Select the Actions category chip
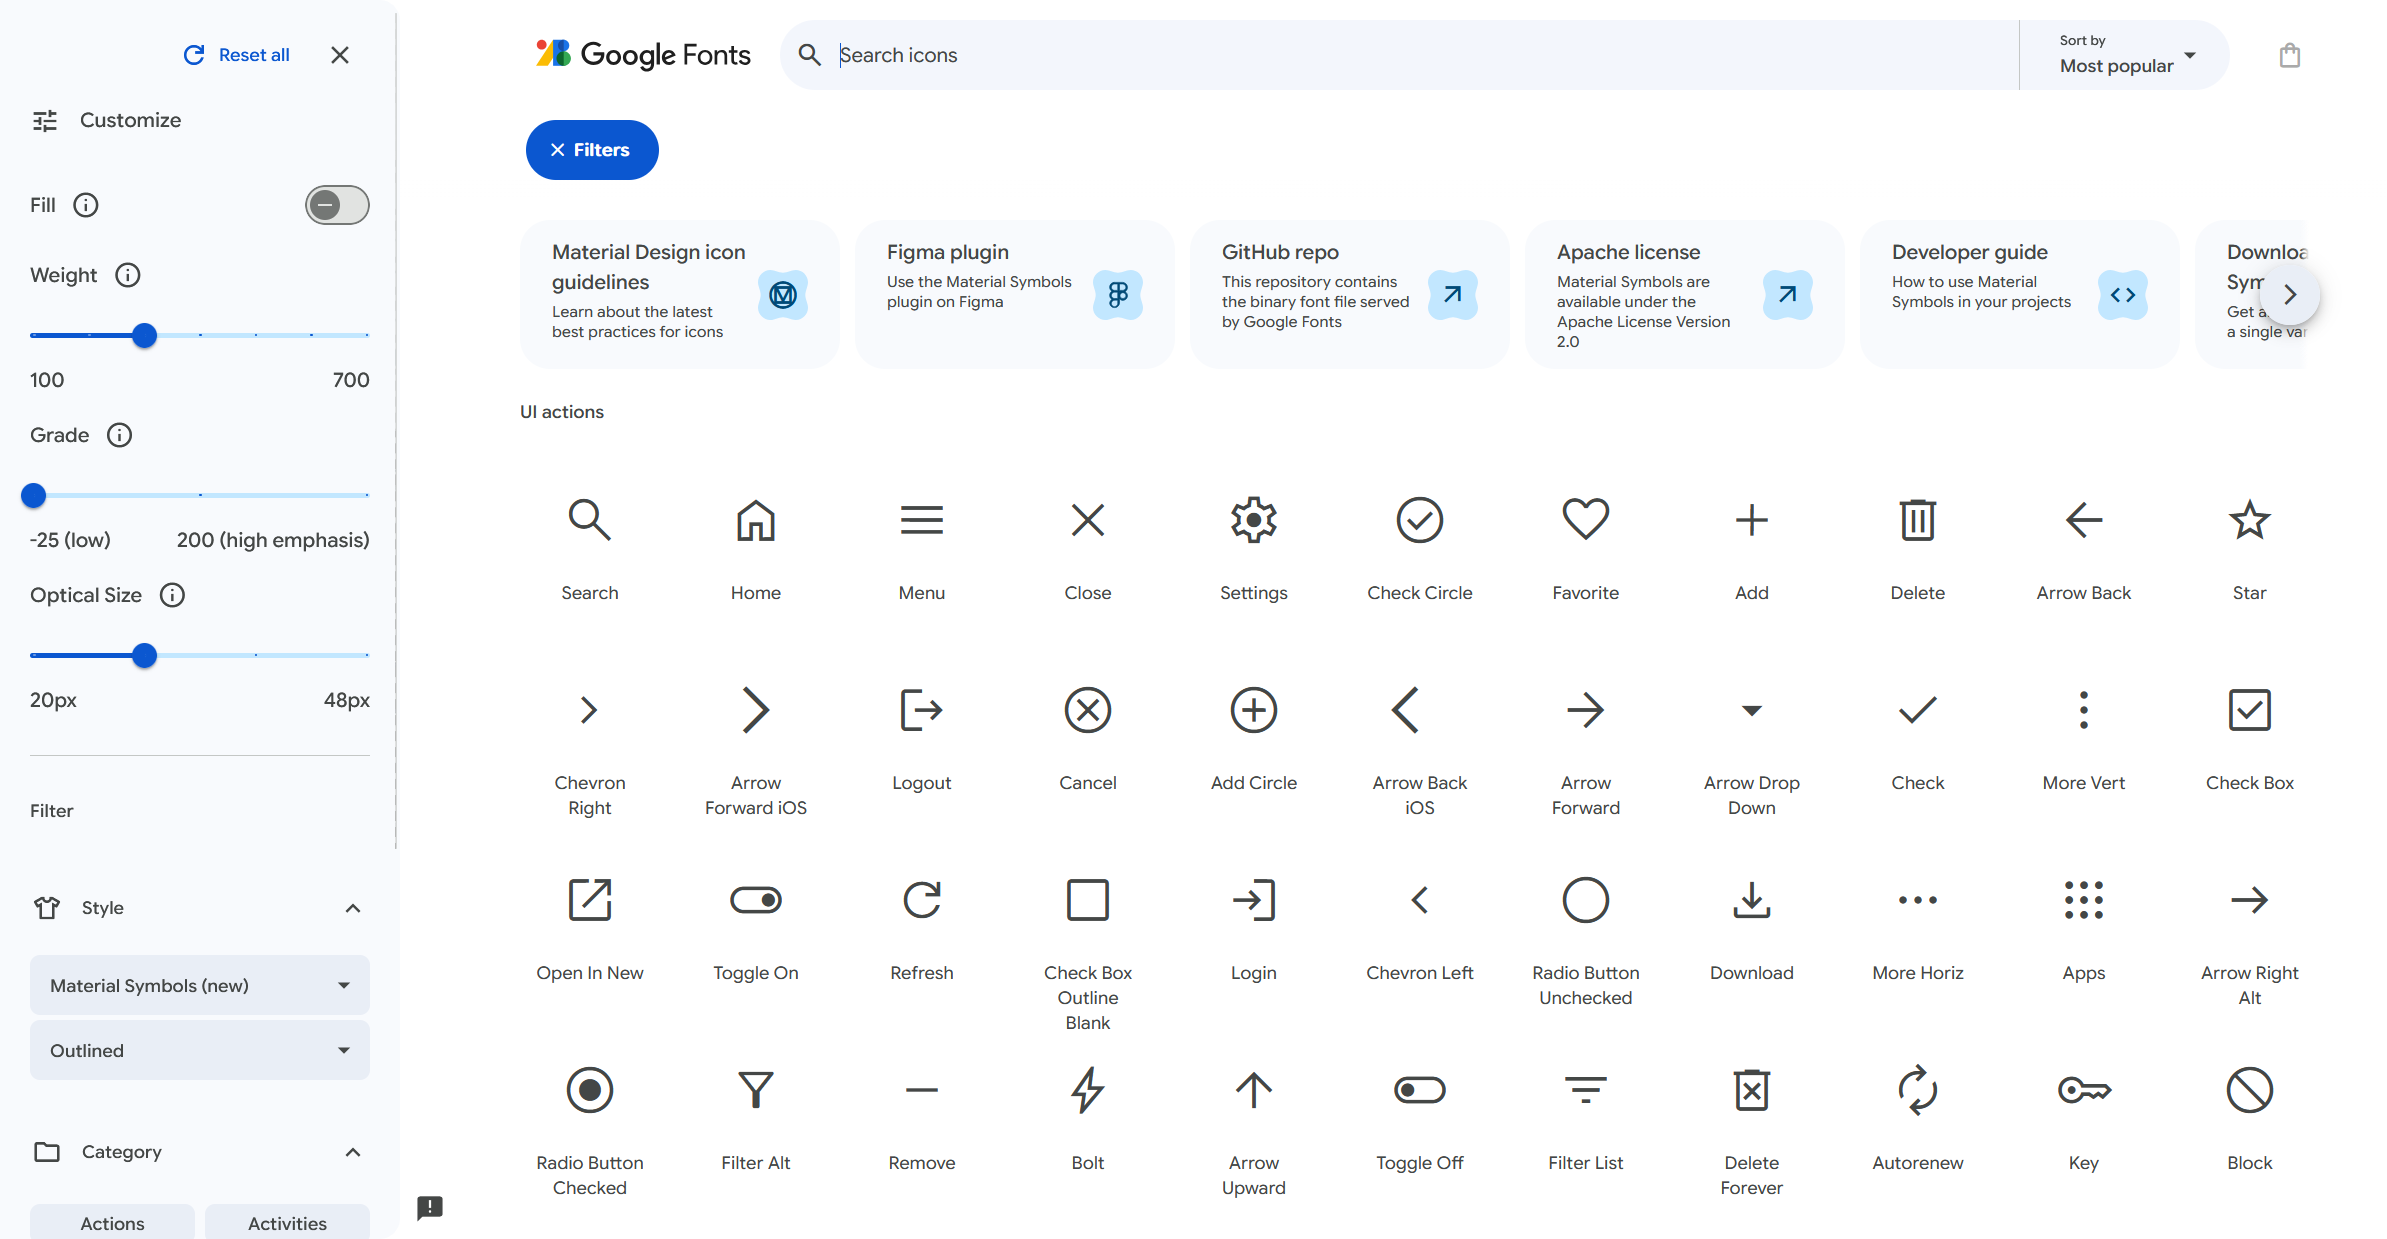 (112, 1223)
